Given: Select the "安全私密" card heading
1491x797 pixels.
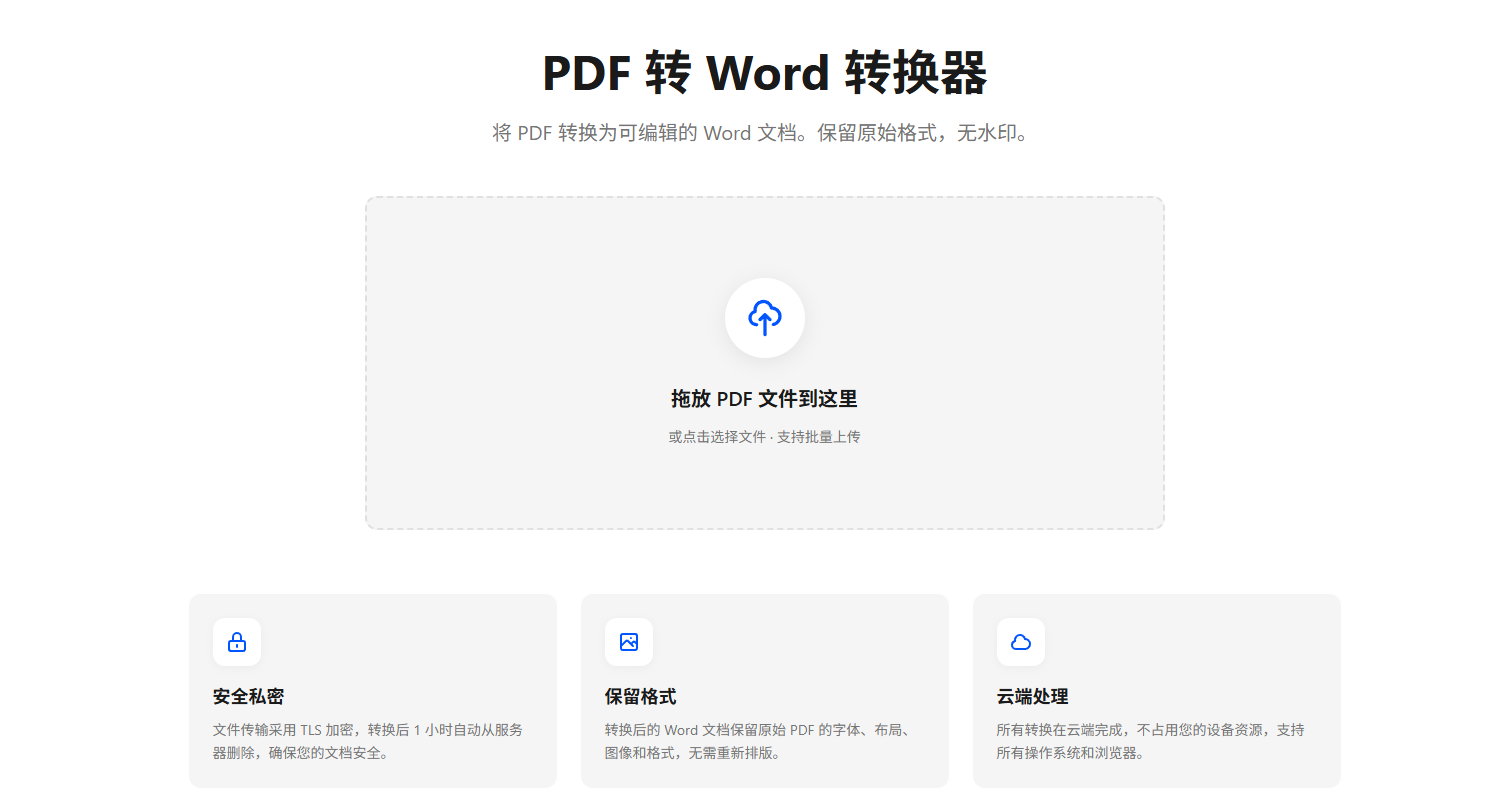Looking at the screenshot, I should 248,697.
